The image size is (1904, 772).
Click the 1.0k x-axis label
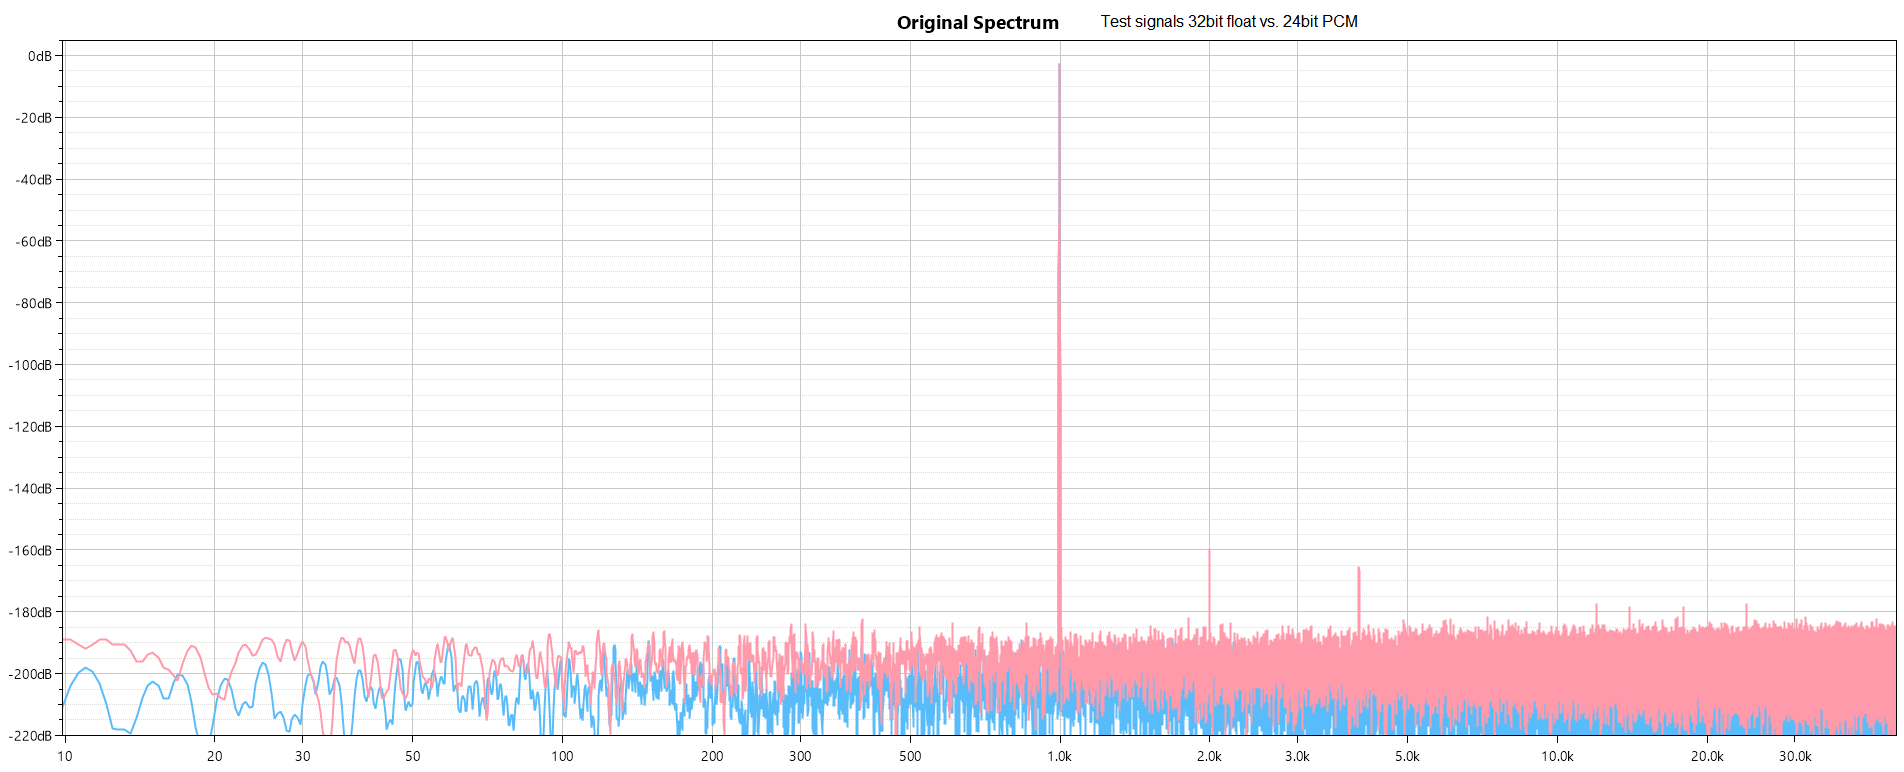1060,756
